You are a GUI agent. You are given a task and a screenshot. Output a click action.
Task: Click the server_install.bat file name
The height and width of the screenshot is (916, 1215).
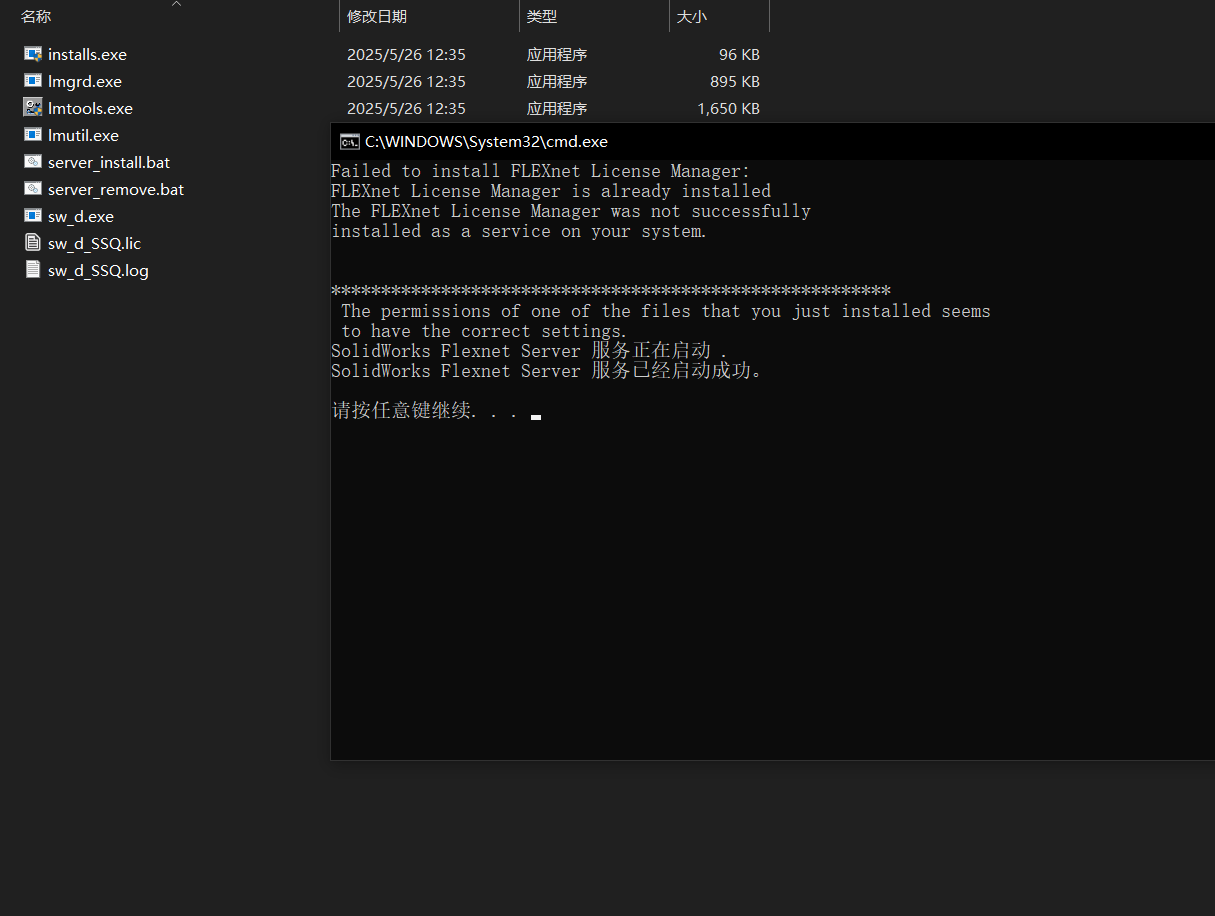pos(109,162)
